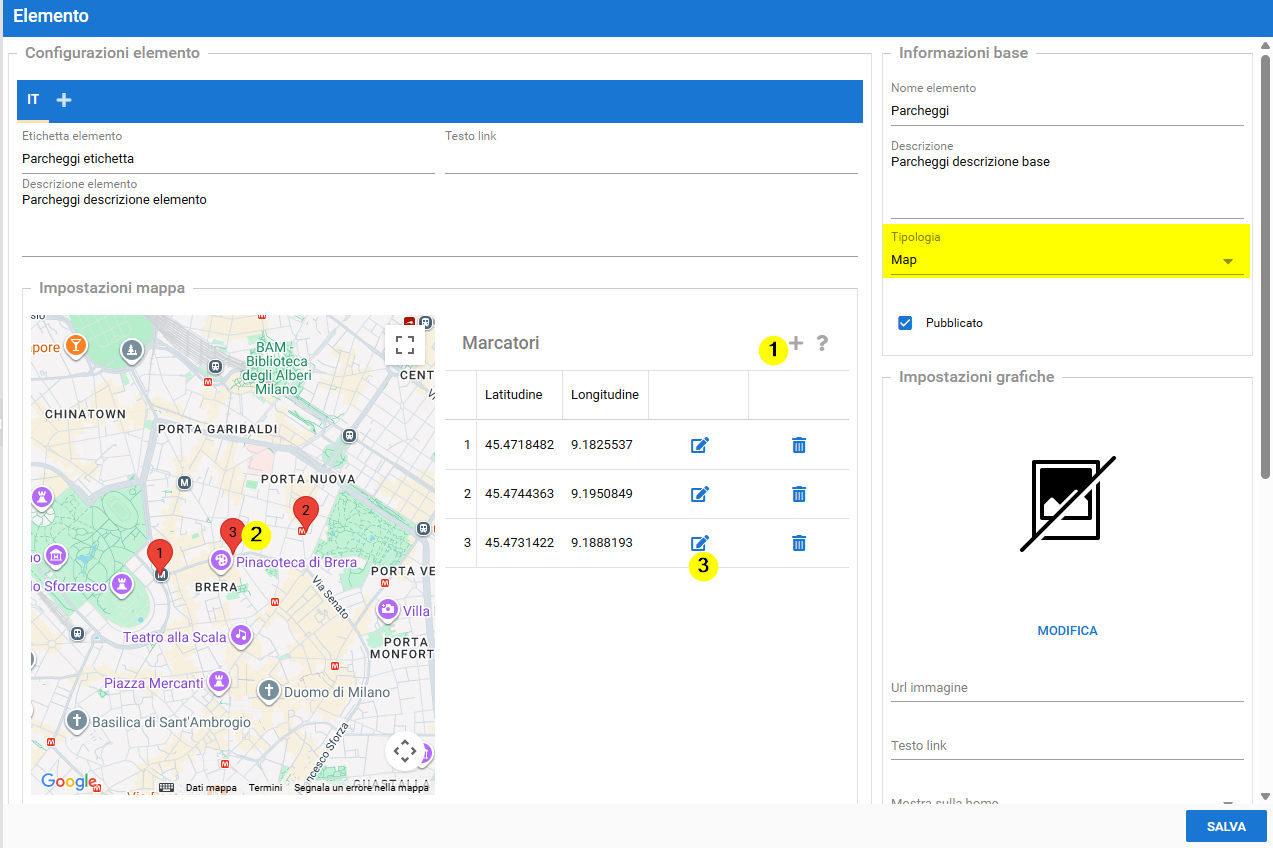Open the Tipologia dropdown
Image resolution: width=1273 pixels, height=848 pixels.
[1066, 260]
